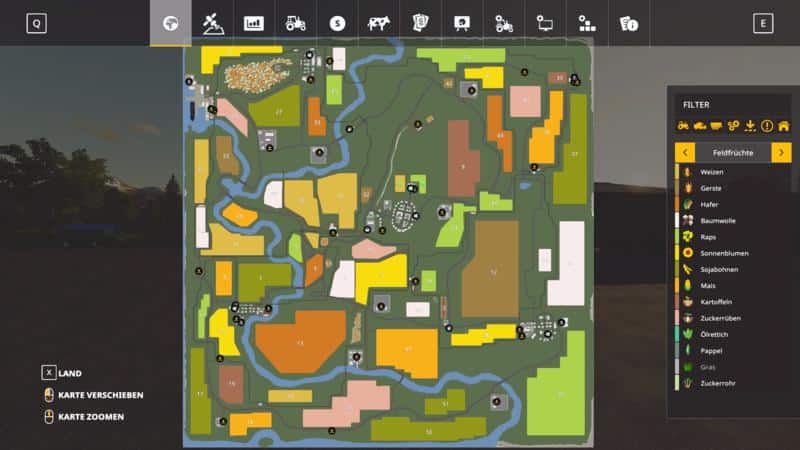Go to next filter category with right arrow
This screenshot has width=800, height=450.
[x=781, y=152]
